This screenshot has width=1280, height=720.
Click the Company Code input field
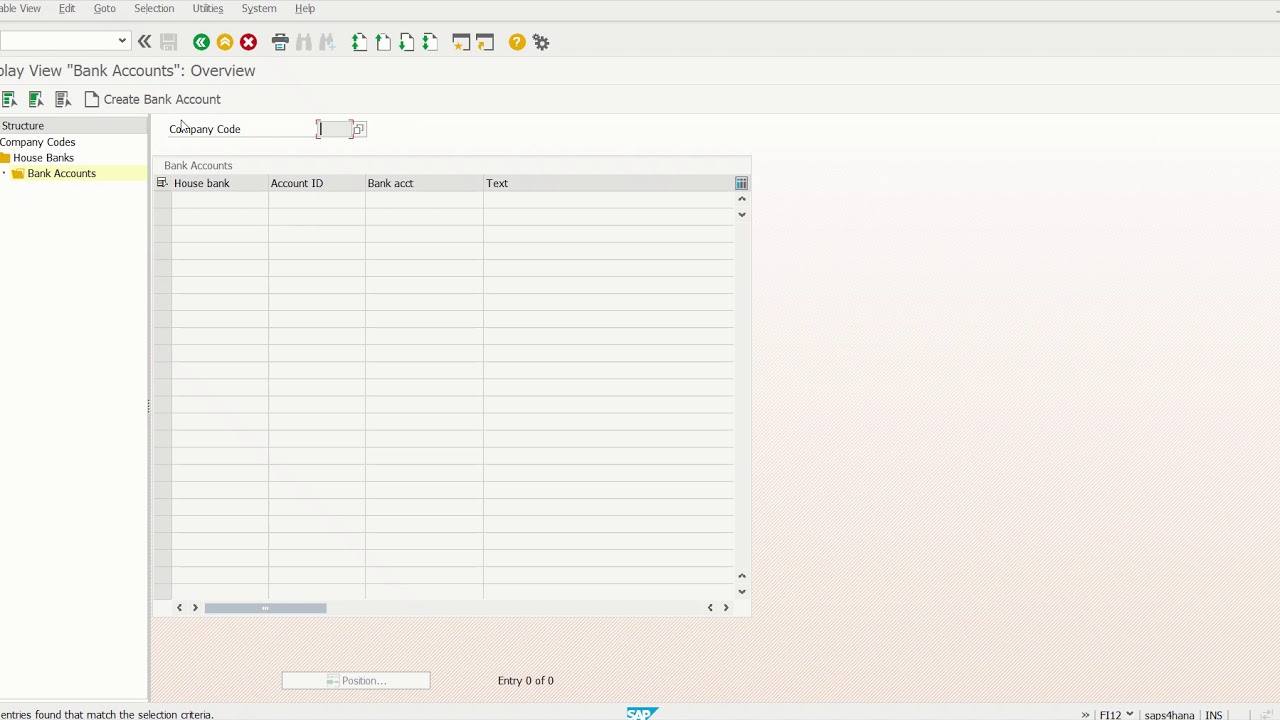(334, 129)
